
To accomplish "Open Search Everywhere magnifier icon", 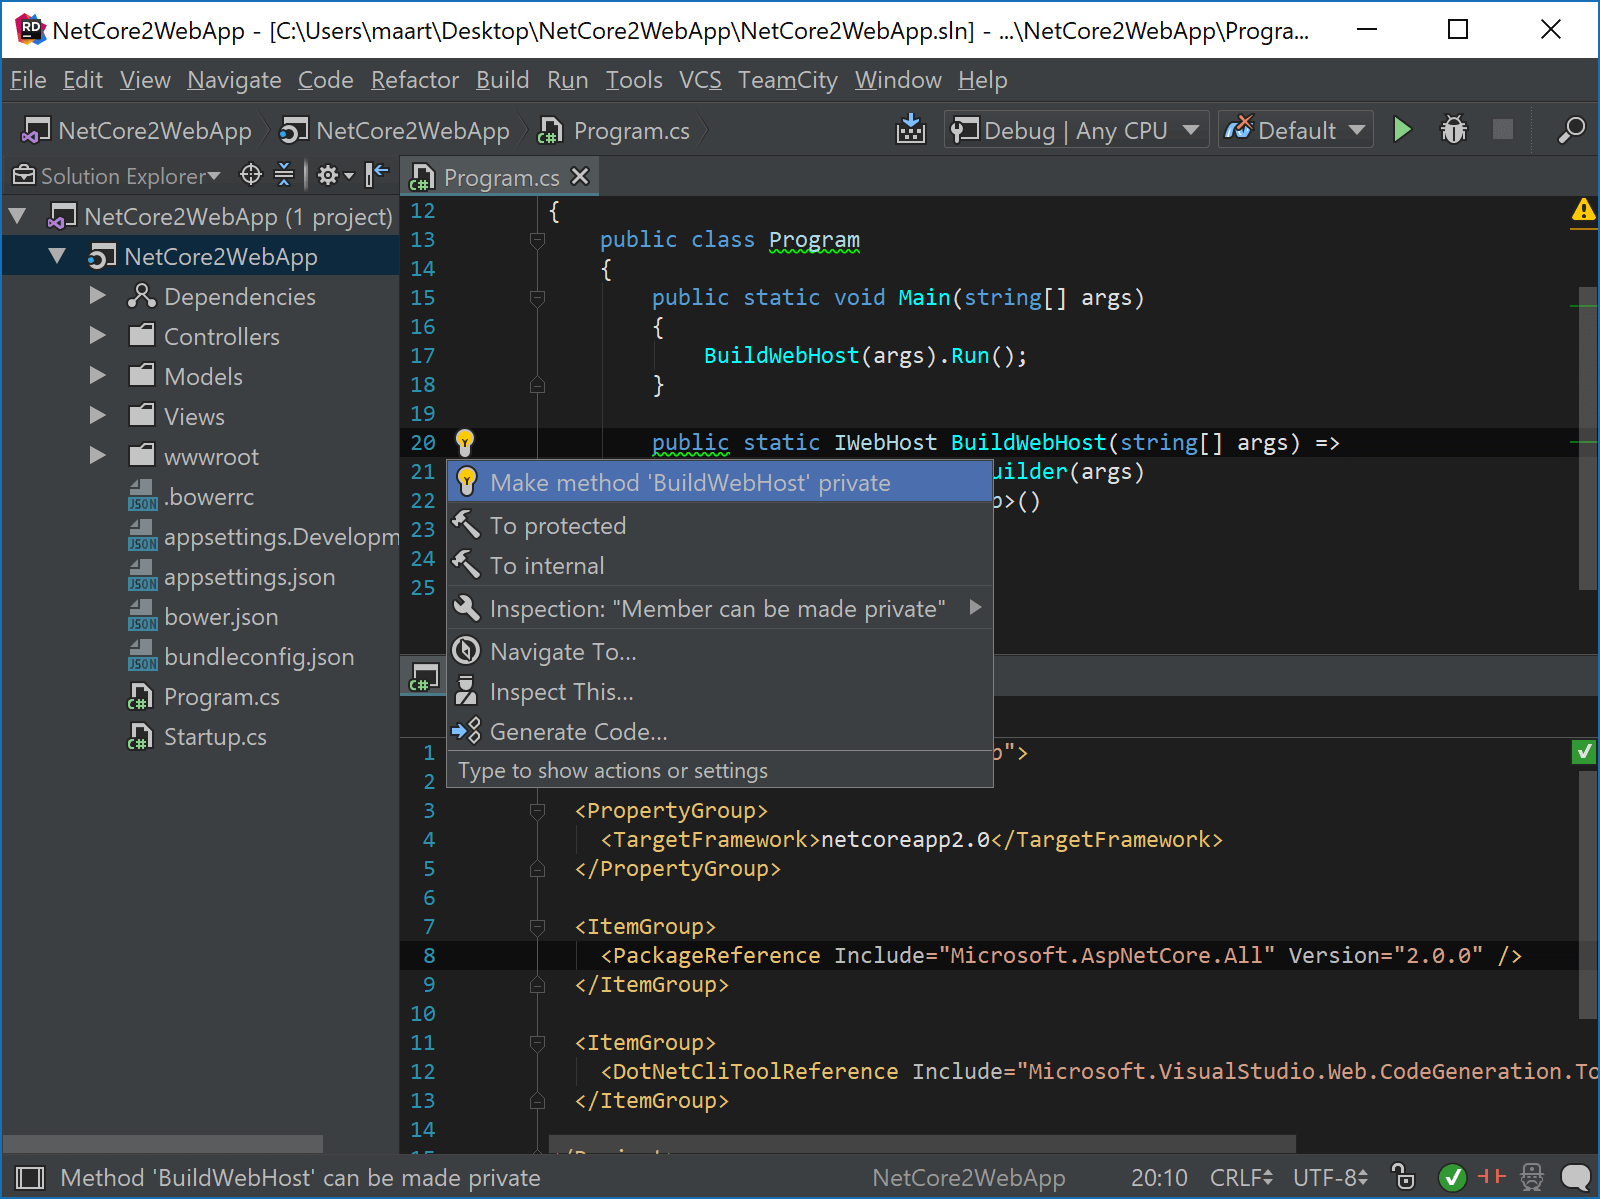I will coord(1571,130).
